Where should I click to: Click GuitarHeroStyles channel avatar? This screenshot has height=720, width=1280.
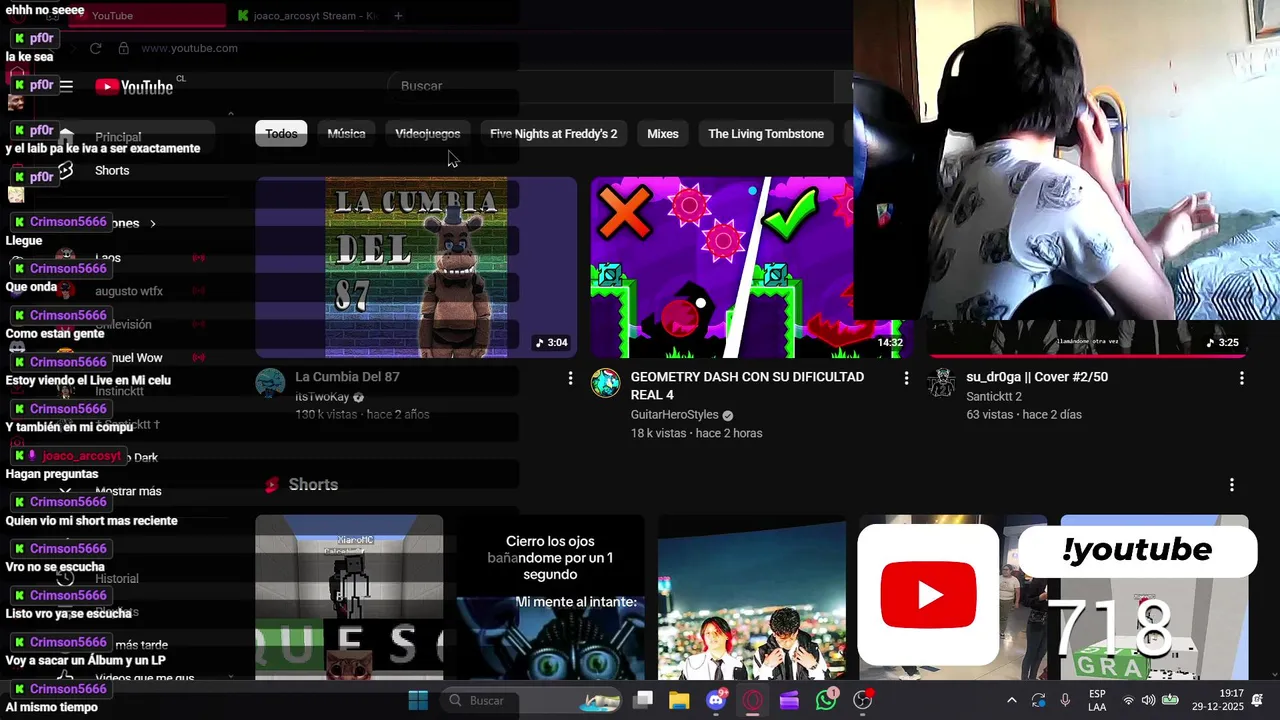click(x=605, y=383)
